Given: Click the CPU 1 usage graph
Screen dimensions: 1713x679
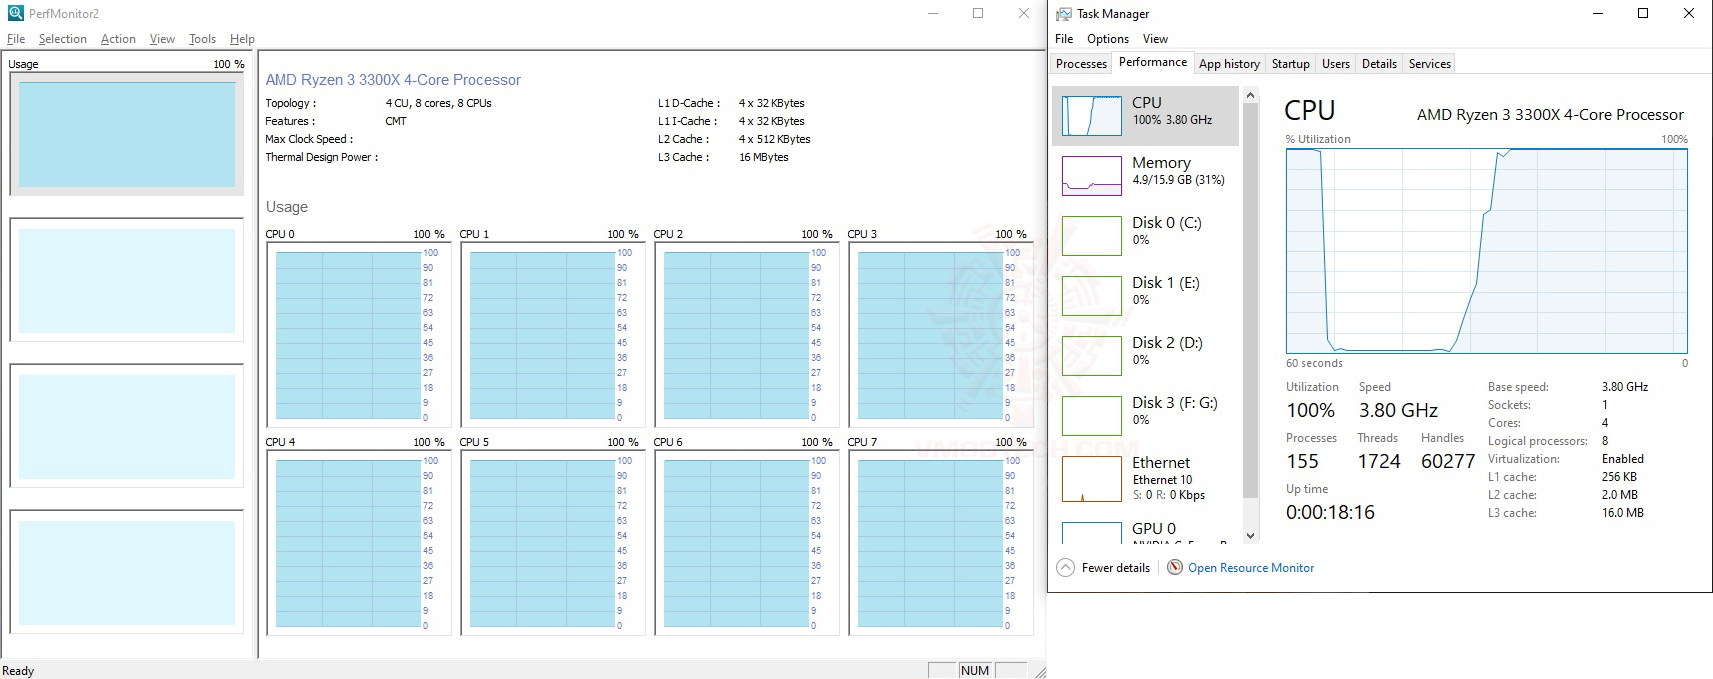Looking at the screenshot, I should [x=552, y=335].
